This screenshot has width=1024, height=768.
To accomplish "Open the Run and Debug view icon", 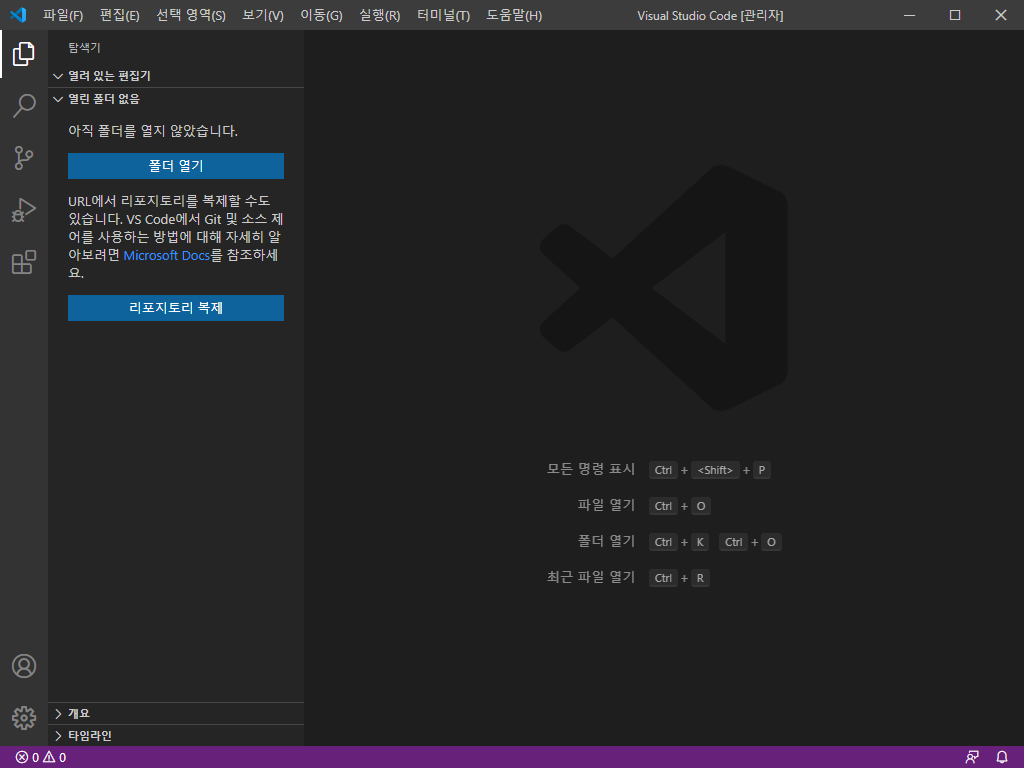I will click(24, 210).
